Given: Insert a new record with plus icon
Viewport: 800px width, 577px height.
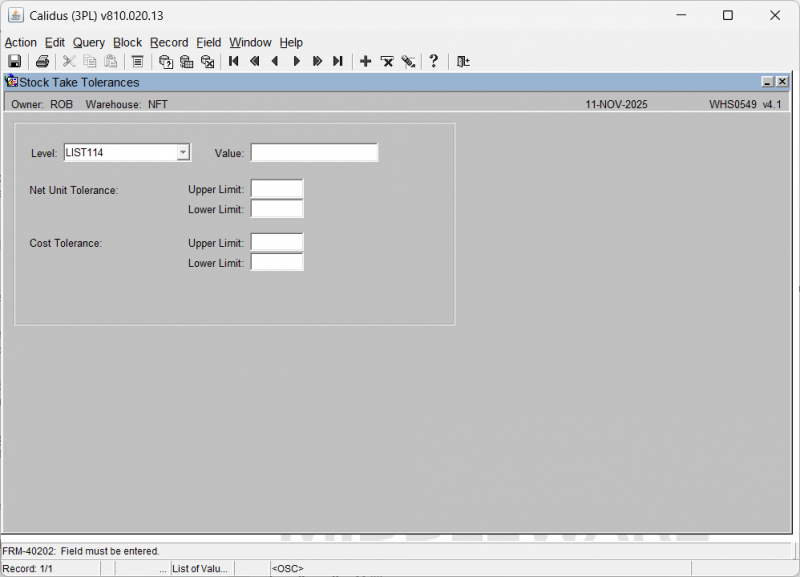Looking at the screenshot, I should point(365,62).
